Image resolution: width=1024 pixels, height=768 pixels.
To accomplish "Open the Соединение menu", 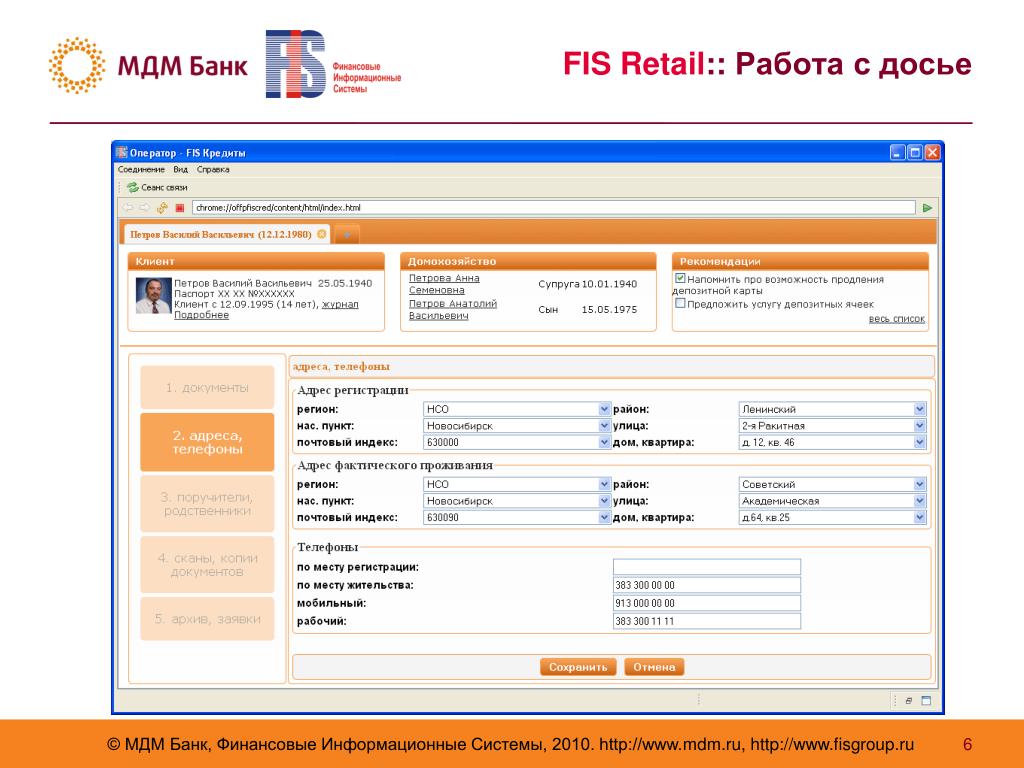I will point(141,169).
